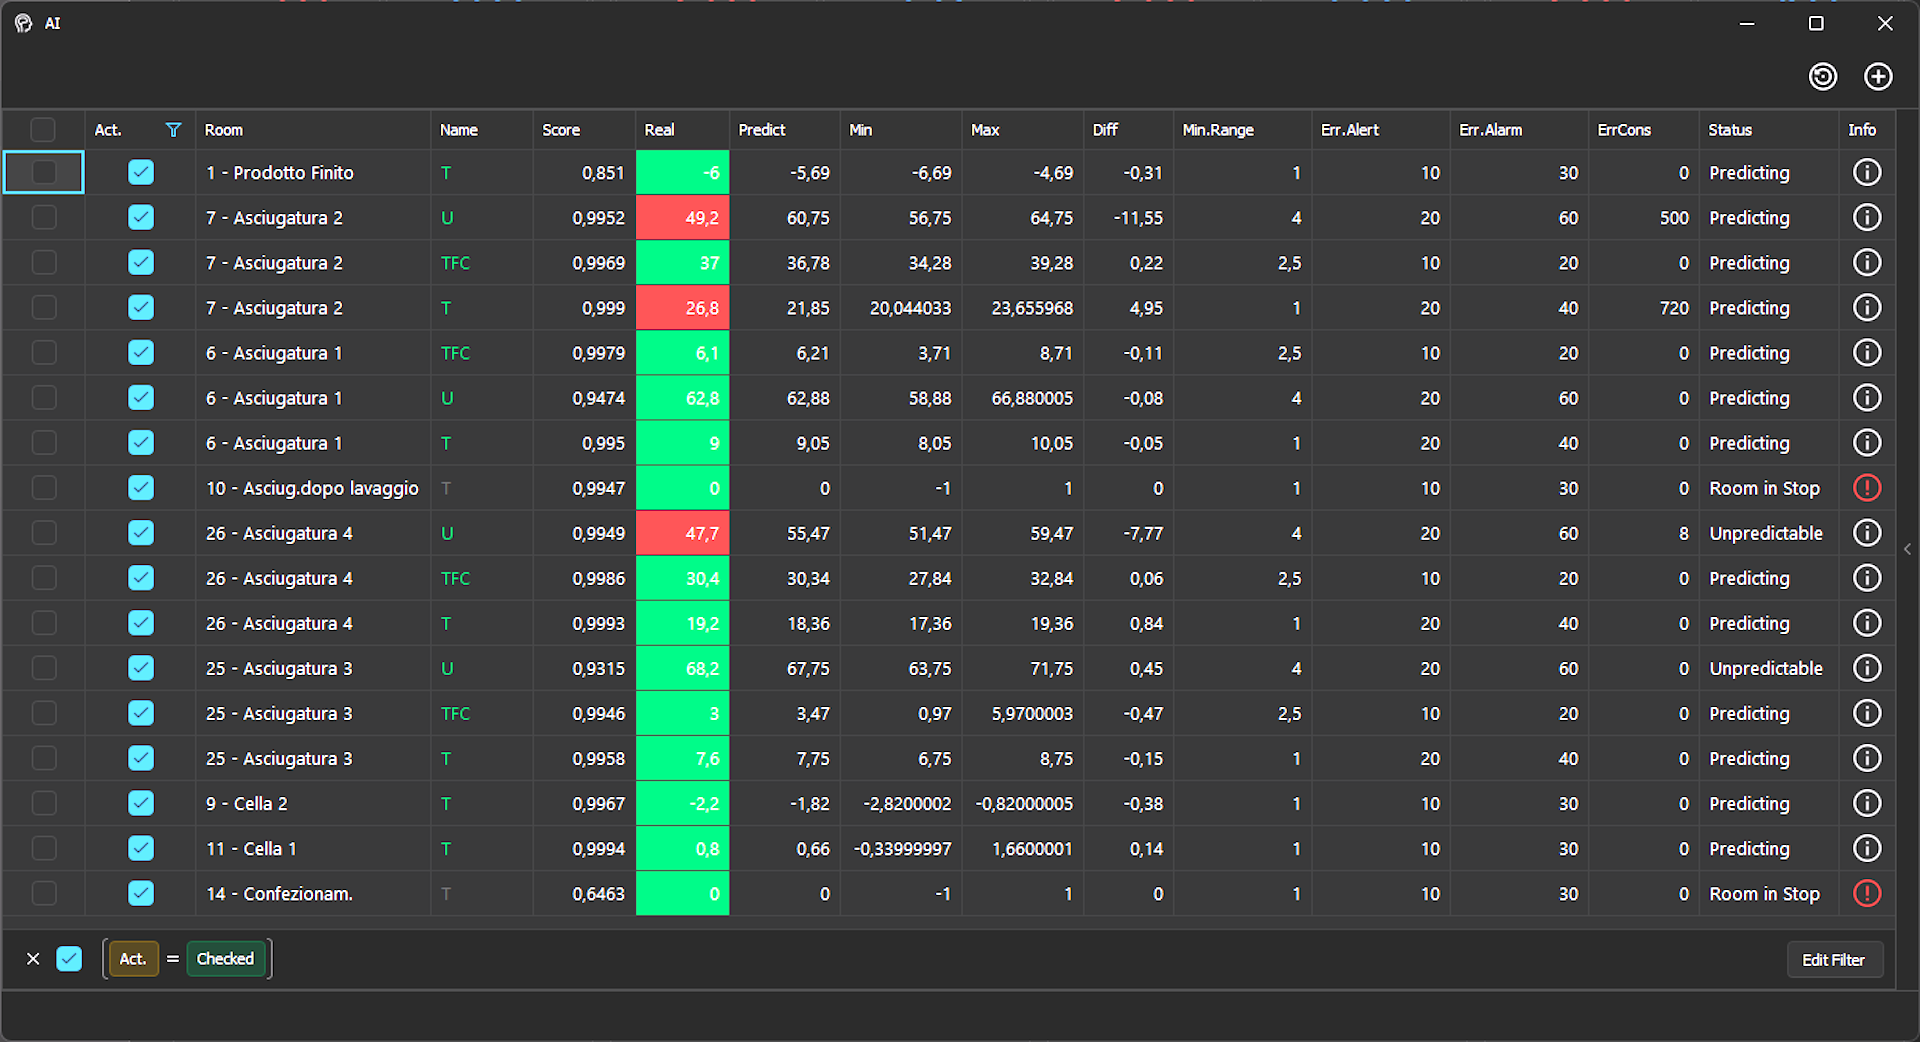Open the Checked filter value dropdown
The height and width of the screenshot is (1042, 1920).
point(225,959)
